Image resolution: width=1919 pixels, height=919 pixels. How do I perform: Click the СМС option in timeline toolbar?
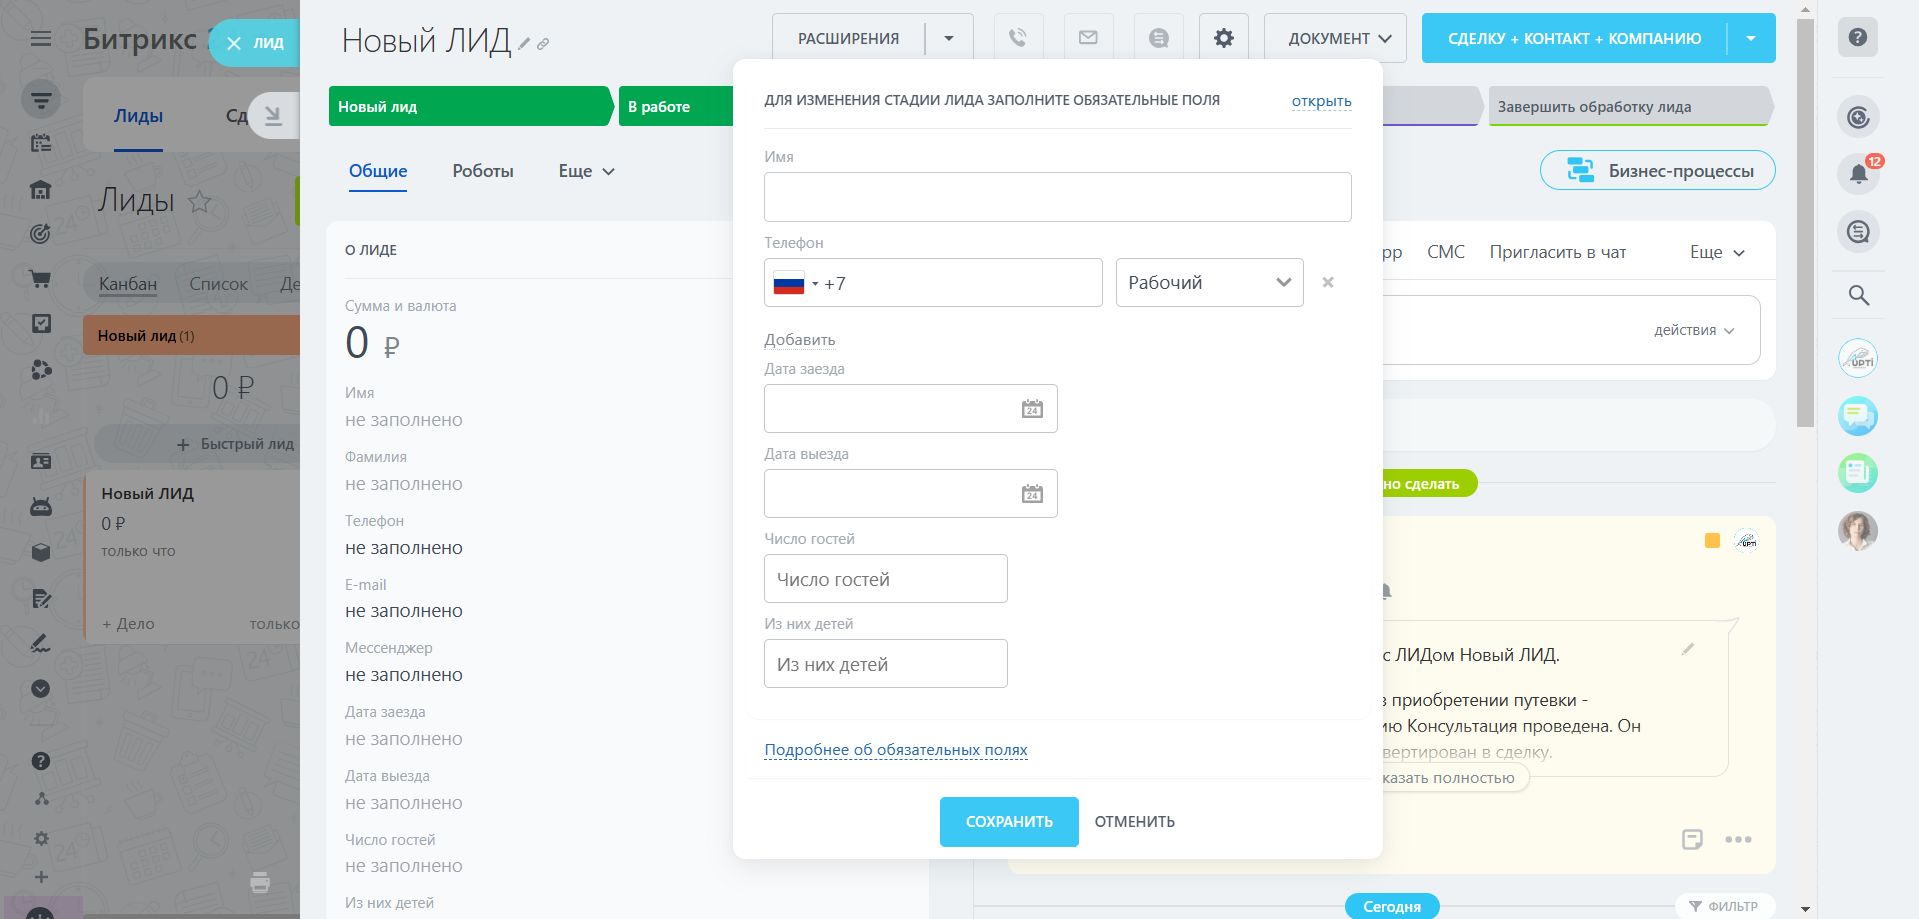click(1446, 252)
